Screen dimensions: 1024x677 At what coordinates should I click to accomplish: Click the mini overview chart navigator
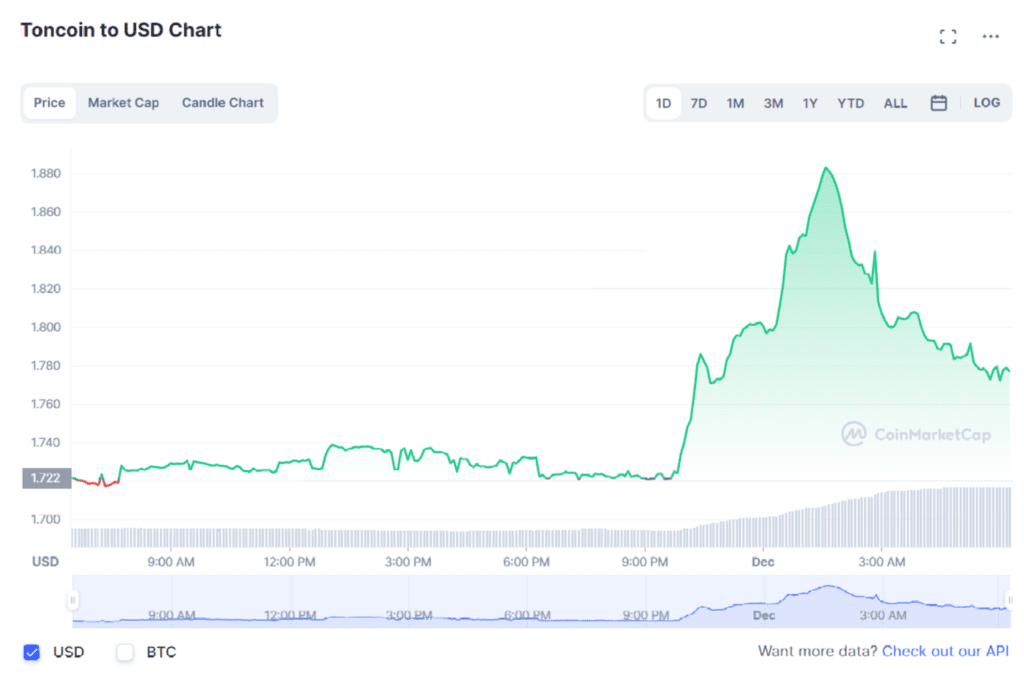[x=541, y=601]
